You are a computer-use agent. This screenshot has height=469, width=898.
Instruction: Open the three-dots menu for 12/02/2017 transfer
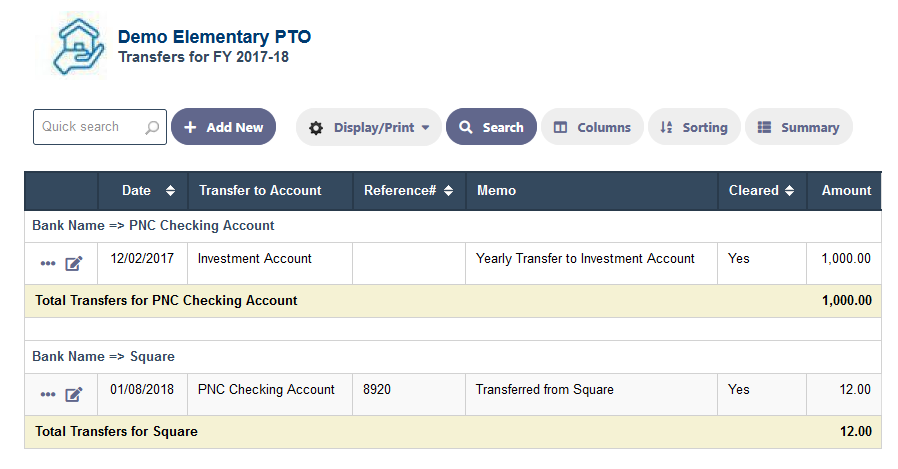48,264
